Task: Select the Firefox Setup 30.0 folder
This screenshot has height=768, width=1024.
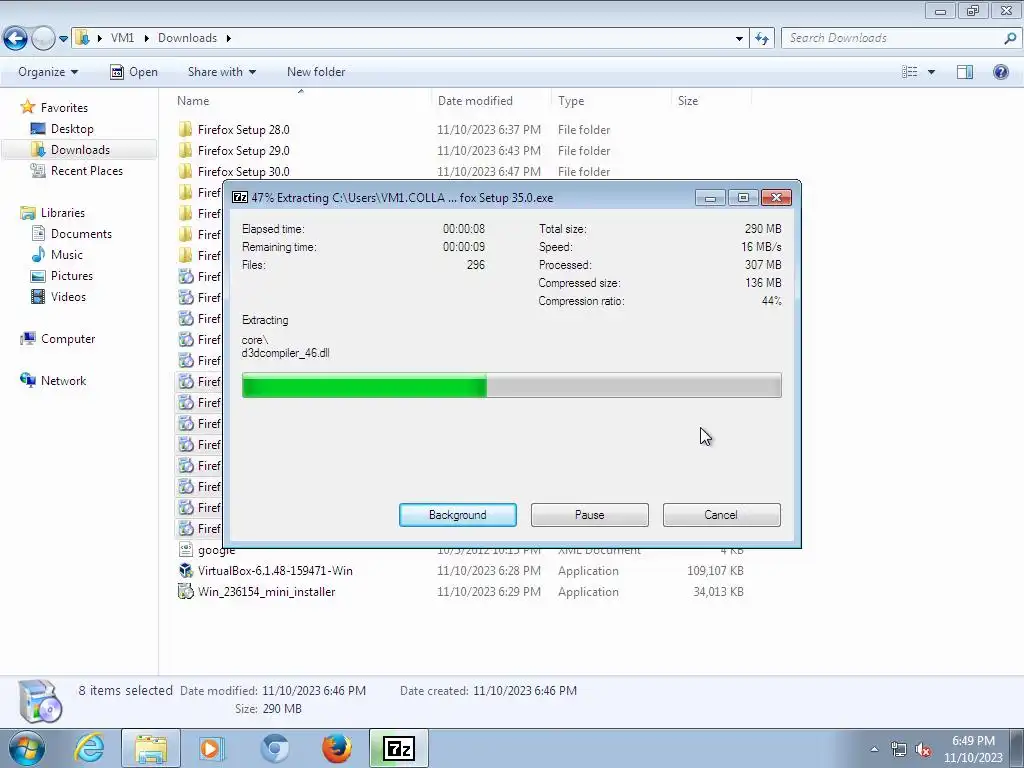Action: coord(244,171)
